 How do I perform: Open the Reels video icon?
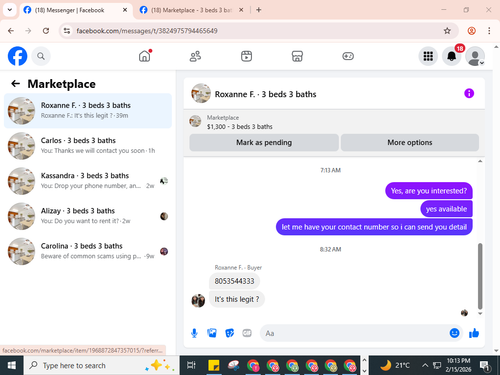click(x=246, y=56)
